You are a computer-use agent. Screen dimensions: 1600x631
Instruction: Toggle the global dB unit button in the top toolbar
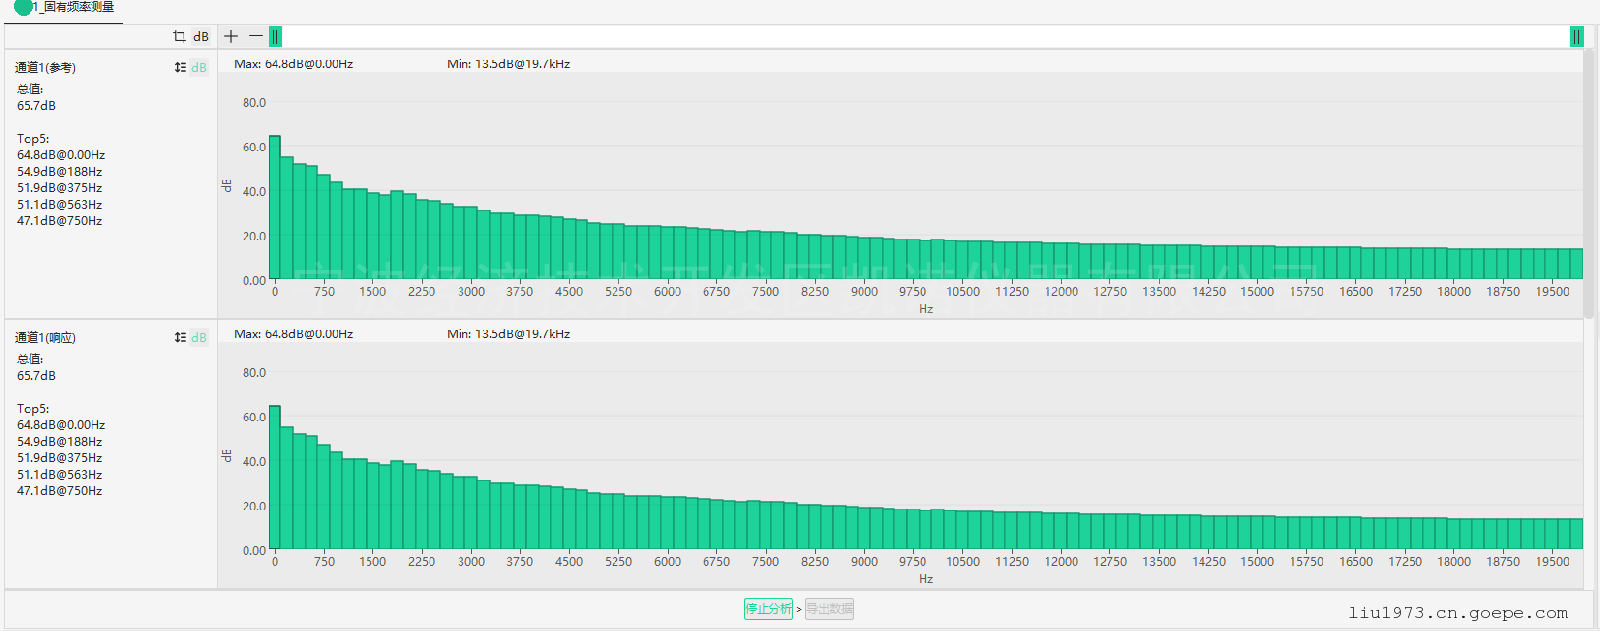tap(201, 37)
